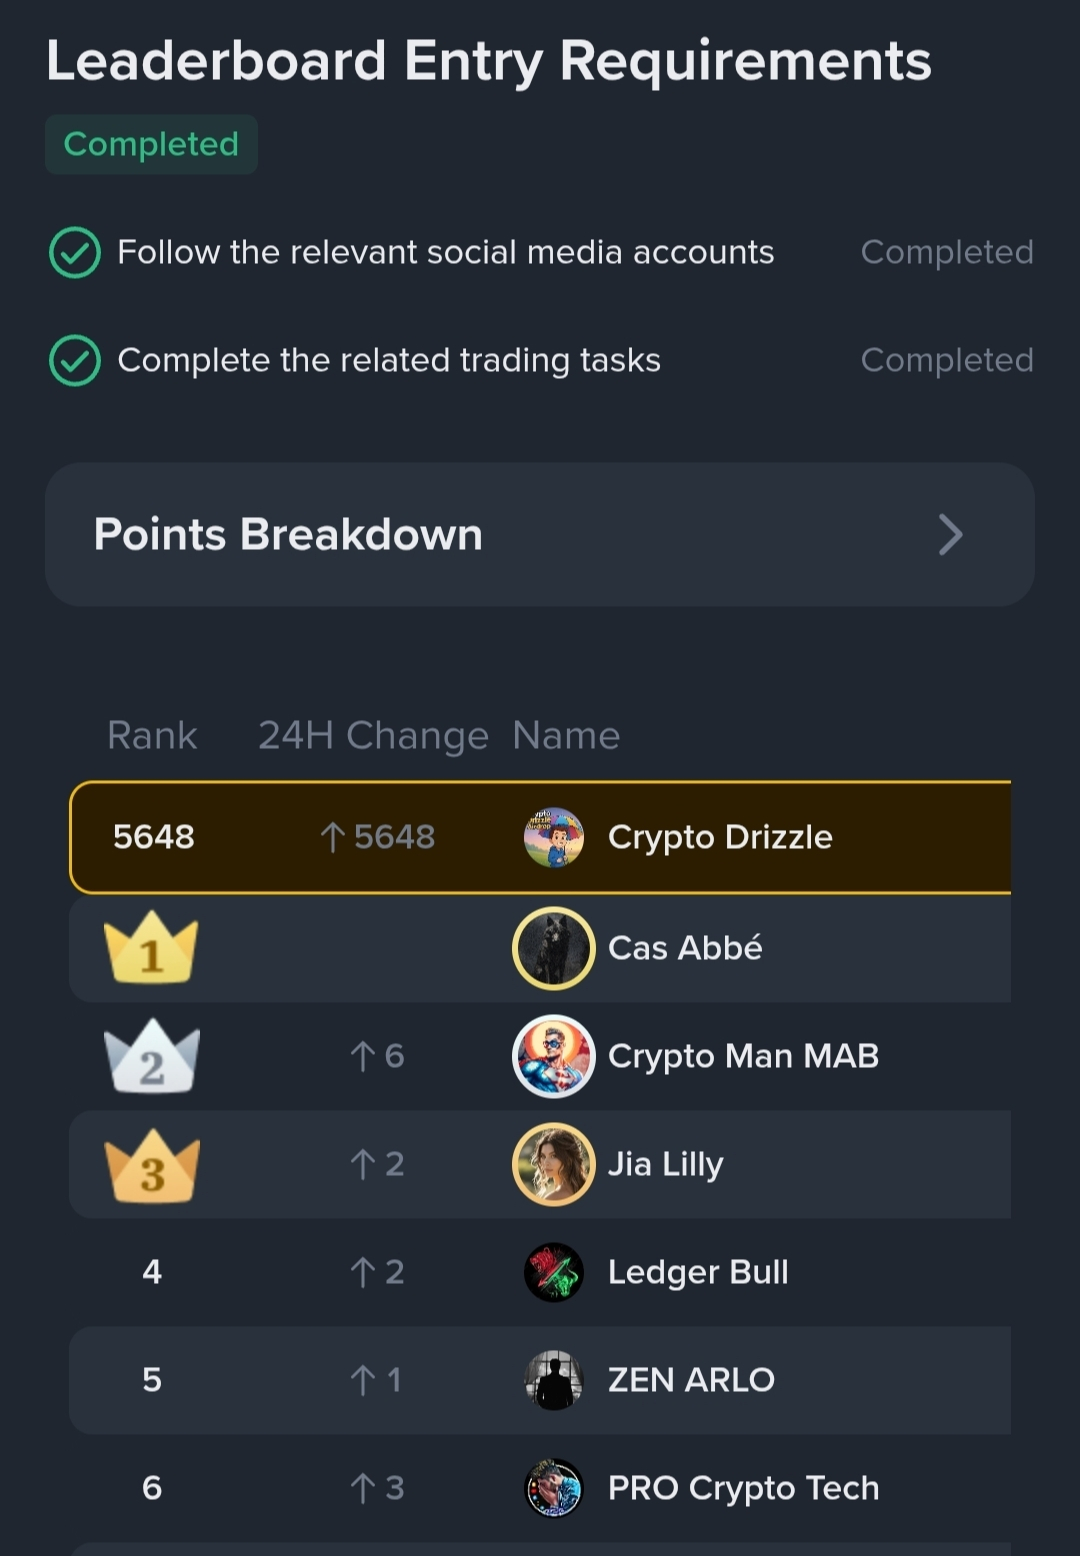1080x1556 pixels.
Task: Tap ZEN ARLO's silhouette avatar
Action: (553, 1380)
